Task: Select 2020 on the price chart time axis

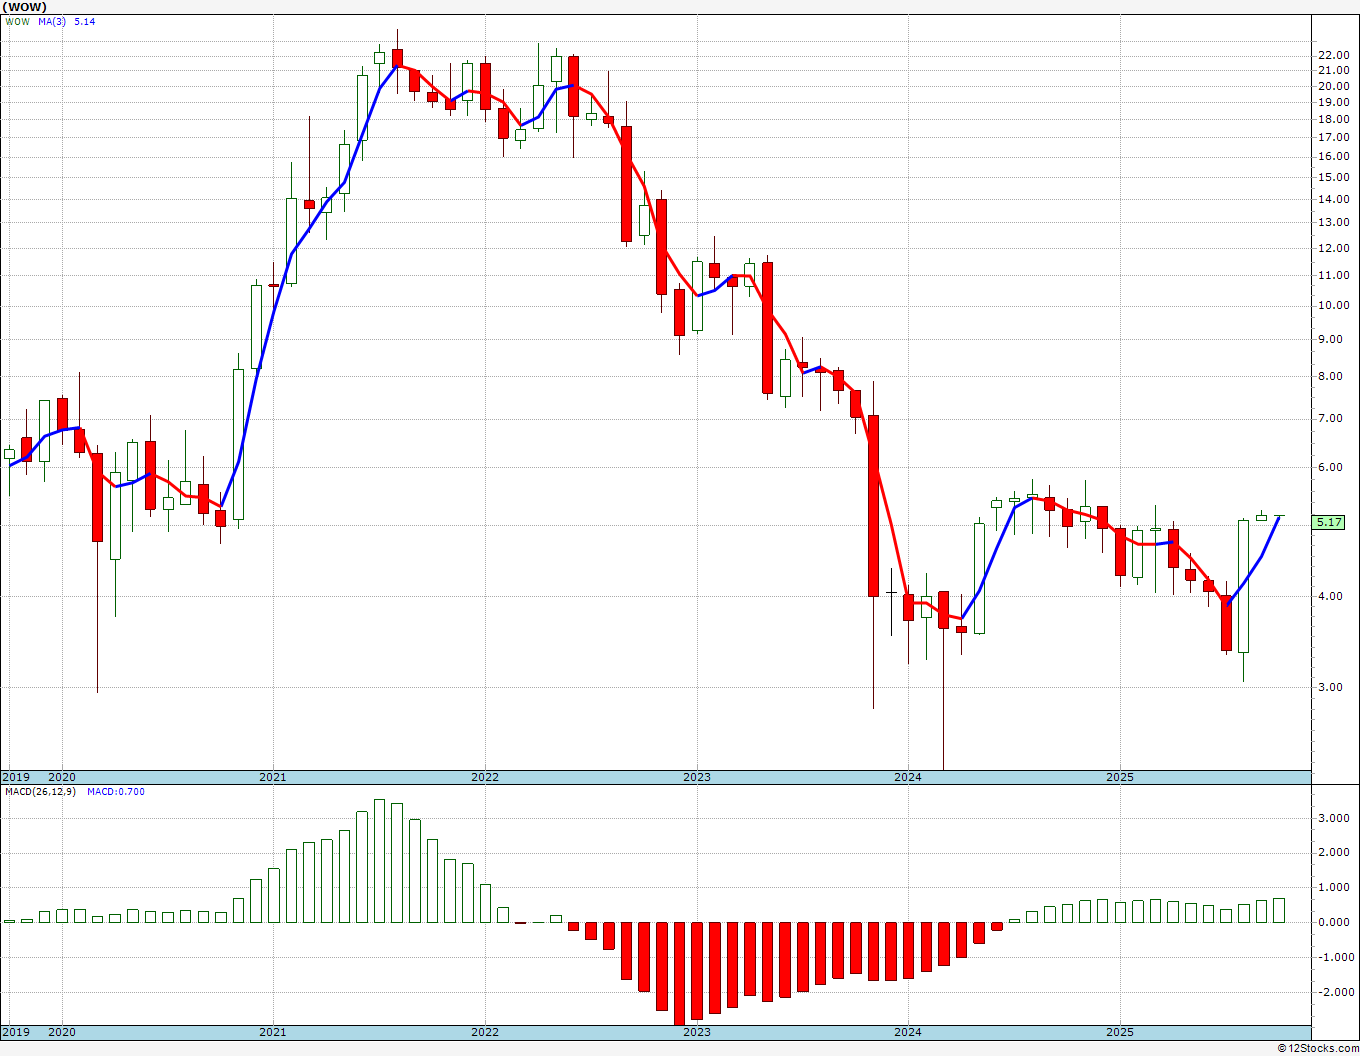Action: [x=62, y=777]
